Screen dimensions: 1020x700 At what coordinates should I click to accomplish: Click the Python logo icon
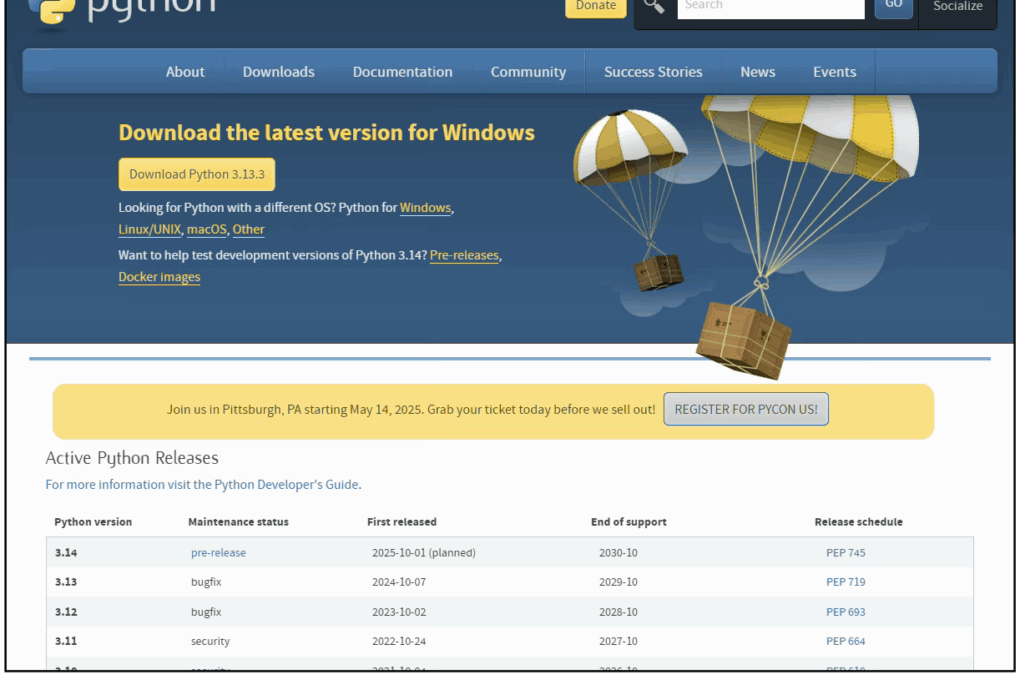50,8
